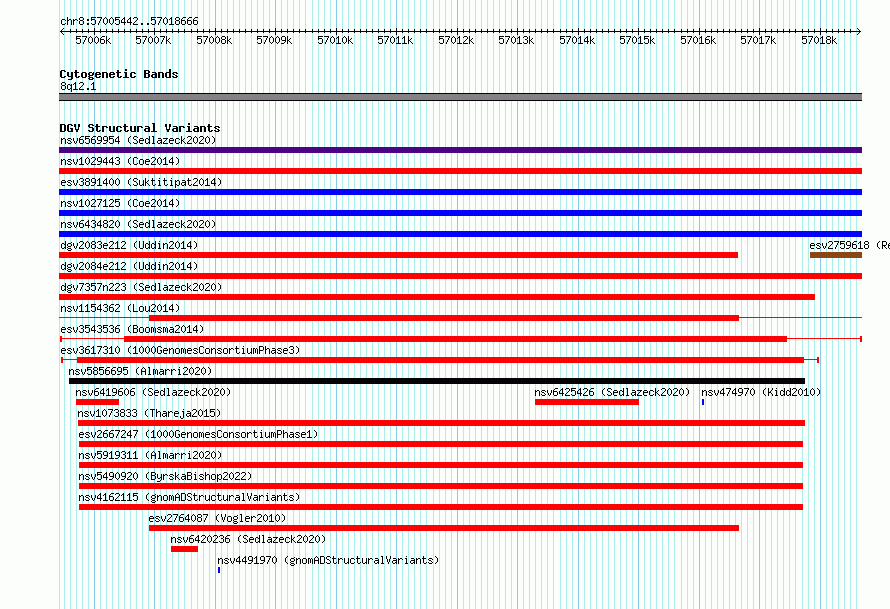Open dgv2083e212 (Uddin2014) label
This screenshot has width=890, height=609.
129,245
